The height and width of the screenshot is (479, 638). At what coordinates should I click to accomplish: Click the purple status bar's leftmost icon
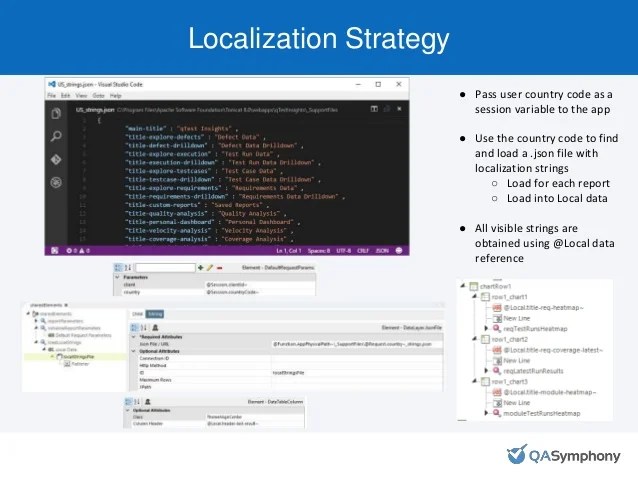(x=55, y=251)
